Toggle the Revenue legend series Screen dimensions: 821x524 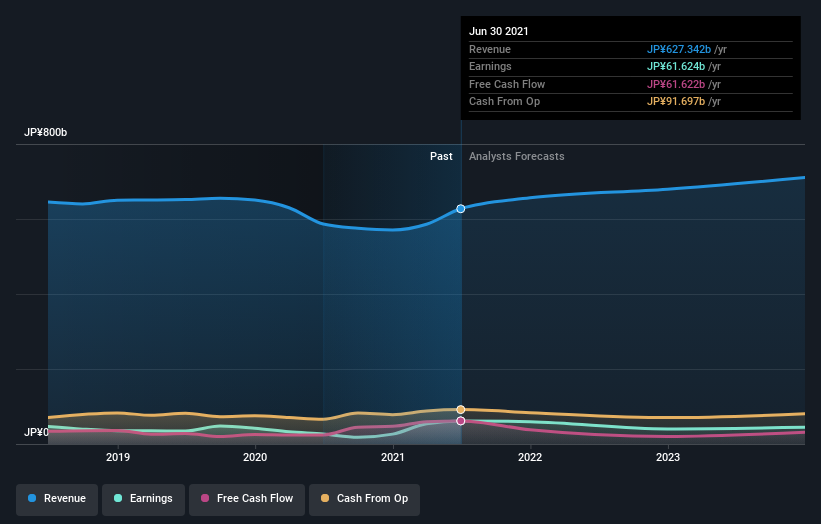pos(57,499)
